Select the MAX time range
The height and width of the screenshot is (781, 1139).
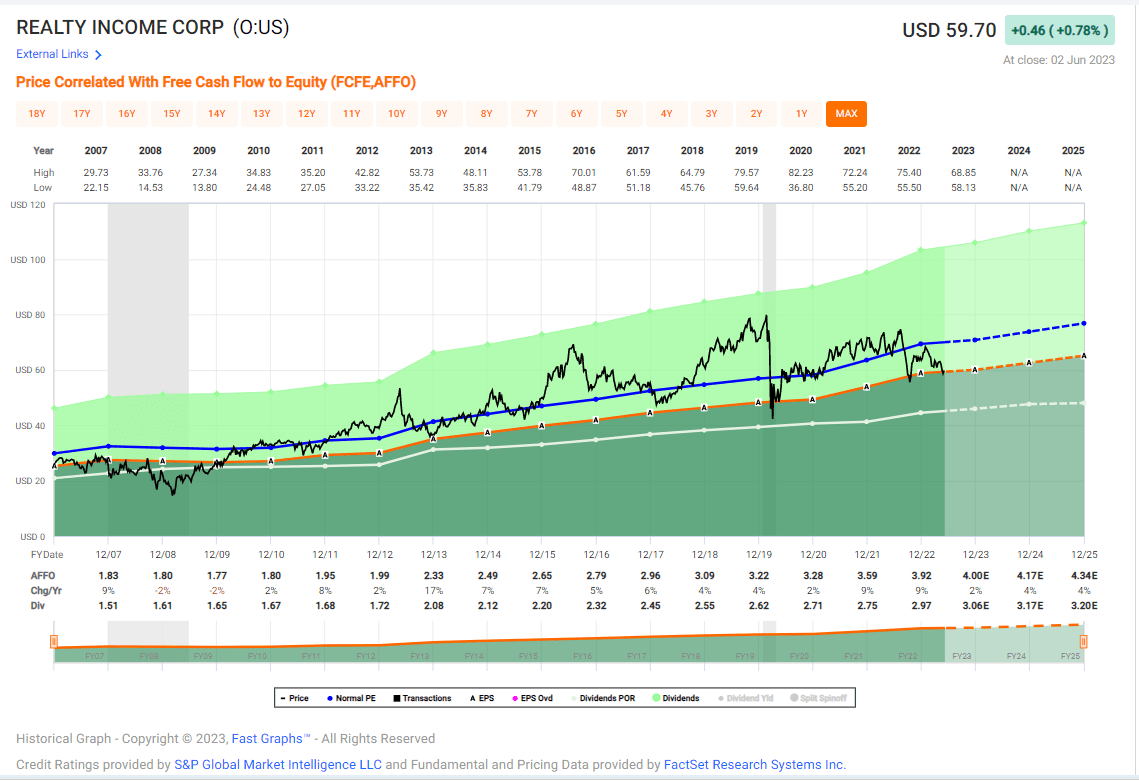point(846,114)
